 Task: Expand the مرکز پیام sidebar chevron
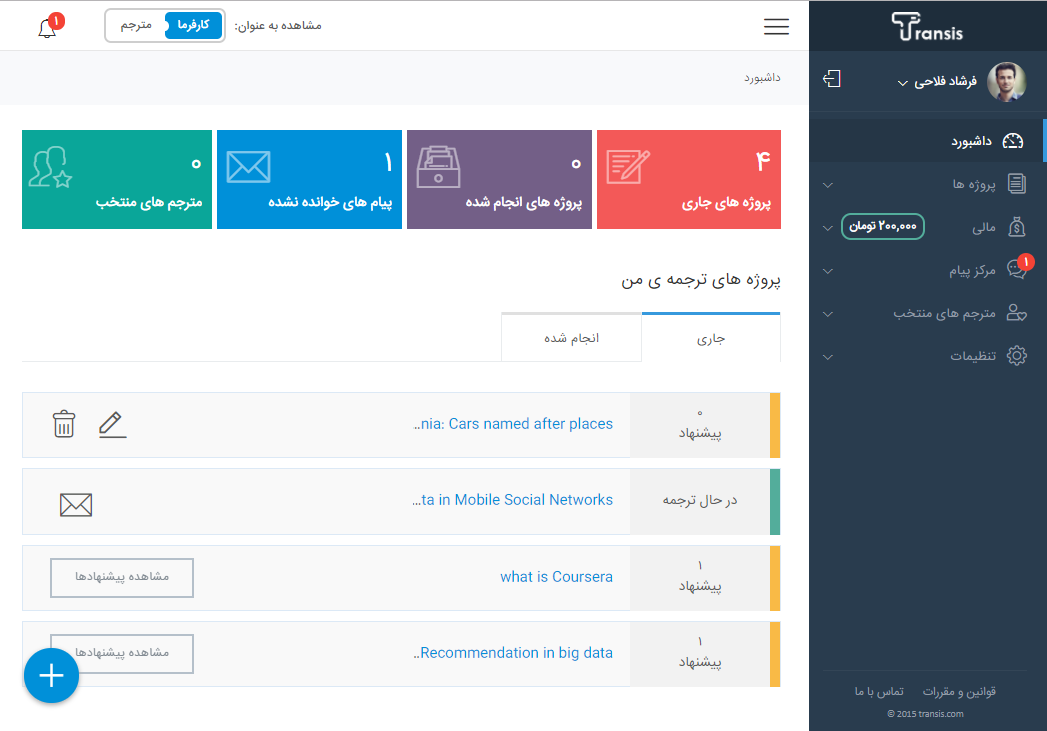[x=828, y=271]
